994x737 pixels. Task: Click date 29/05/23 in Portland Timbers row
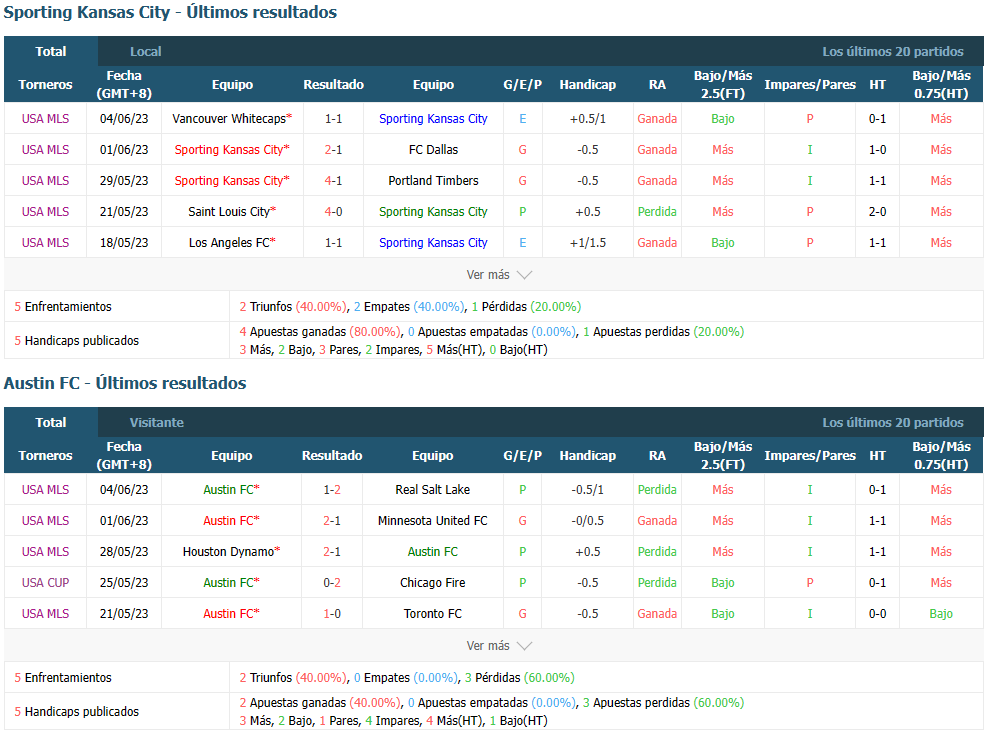[124, 181]
